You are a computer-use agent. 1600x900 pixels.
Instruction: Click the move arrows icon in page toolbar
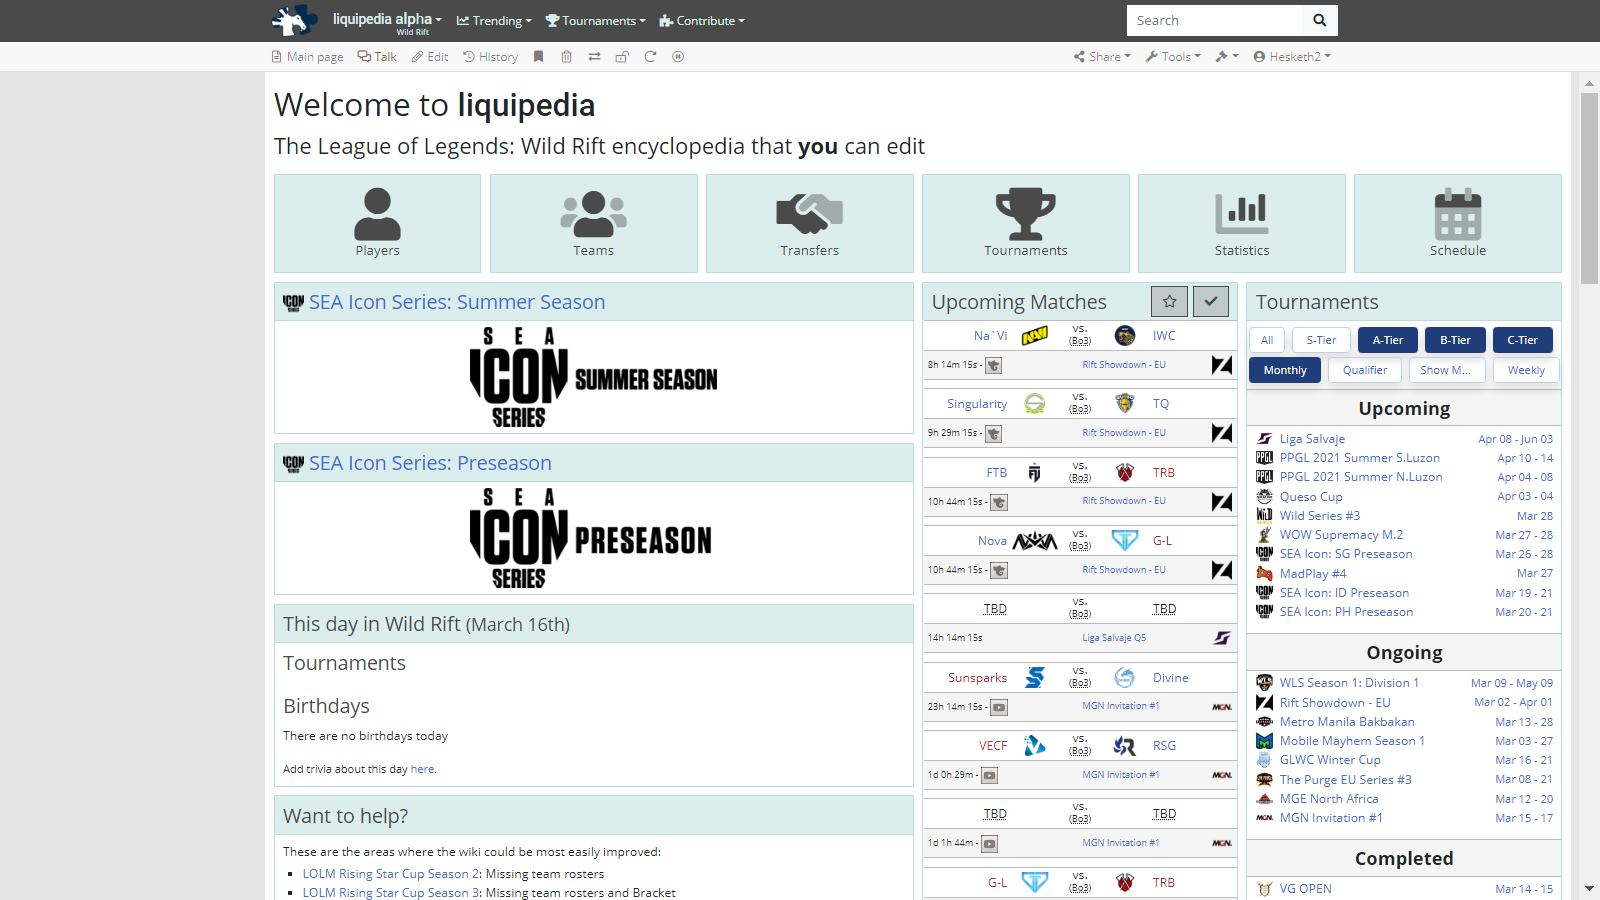pyautogui.click(x=594, y=57)
